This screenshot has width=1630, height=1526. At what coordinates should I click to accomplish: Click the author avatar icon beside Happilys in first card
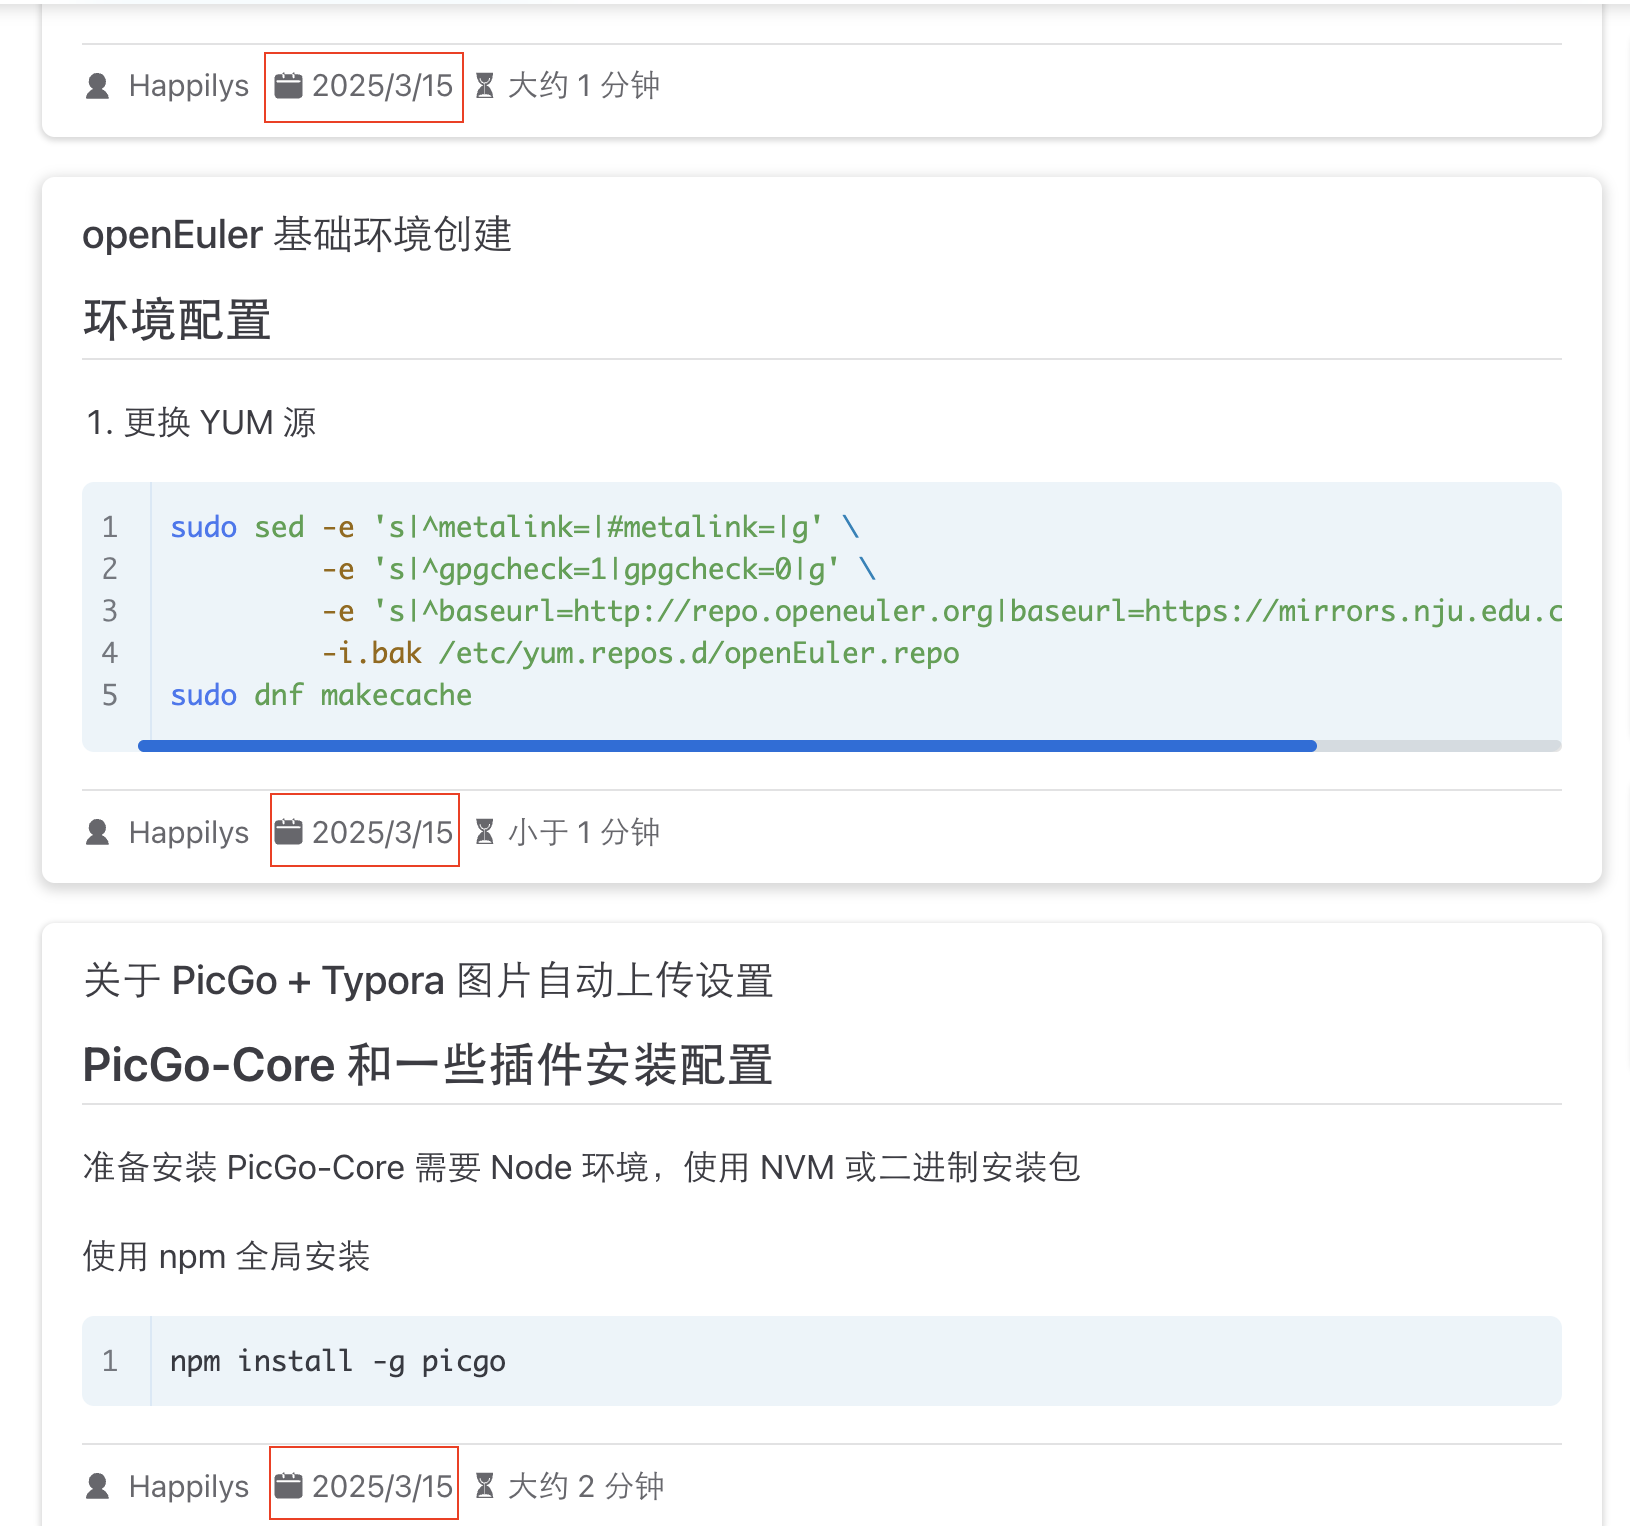(97, 86)
